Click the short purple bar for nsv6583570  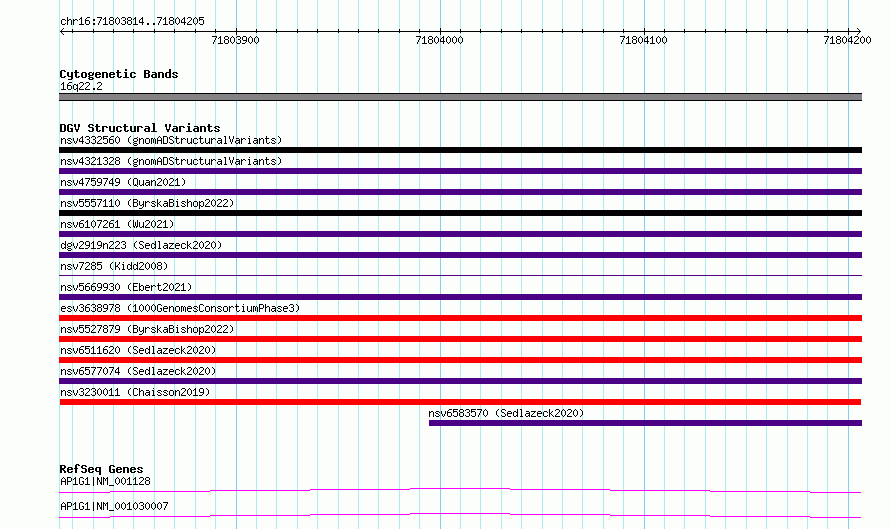645,423
